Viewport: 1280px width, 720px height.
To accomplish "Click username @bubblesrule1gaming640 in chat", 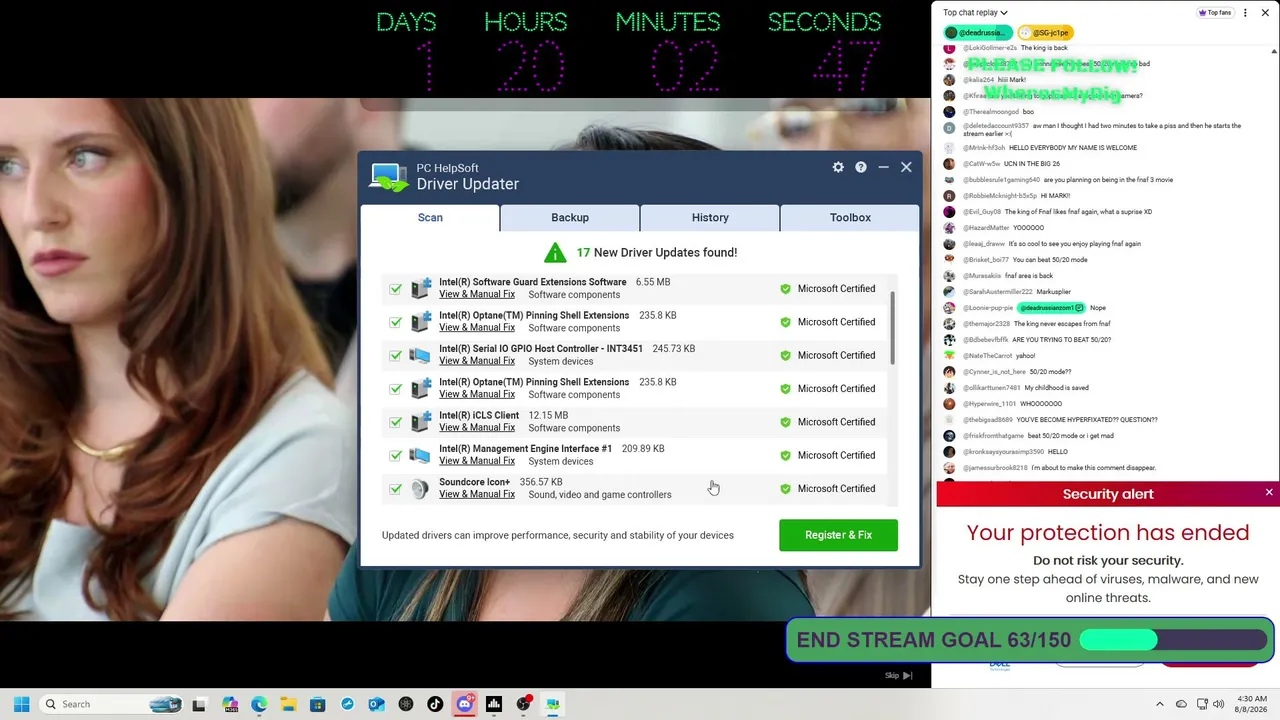I will pos(1002,180).
